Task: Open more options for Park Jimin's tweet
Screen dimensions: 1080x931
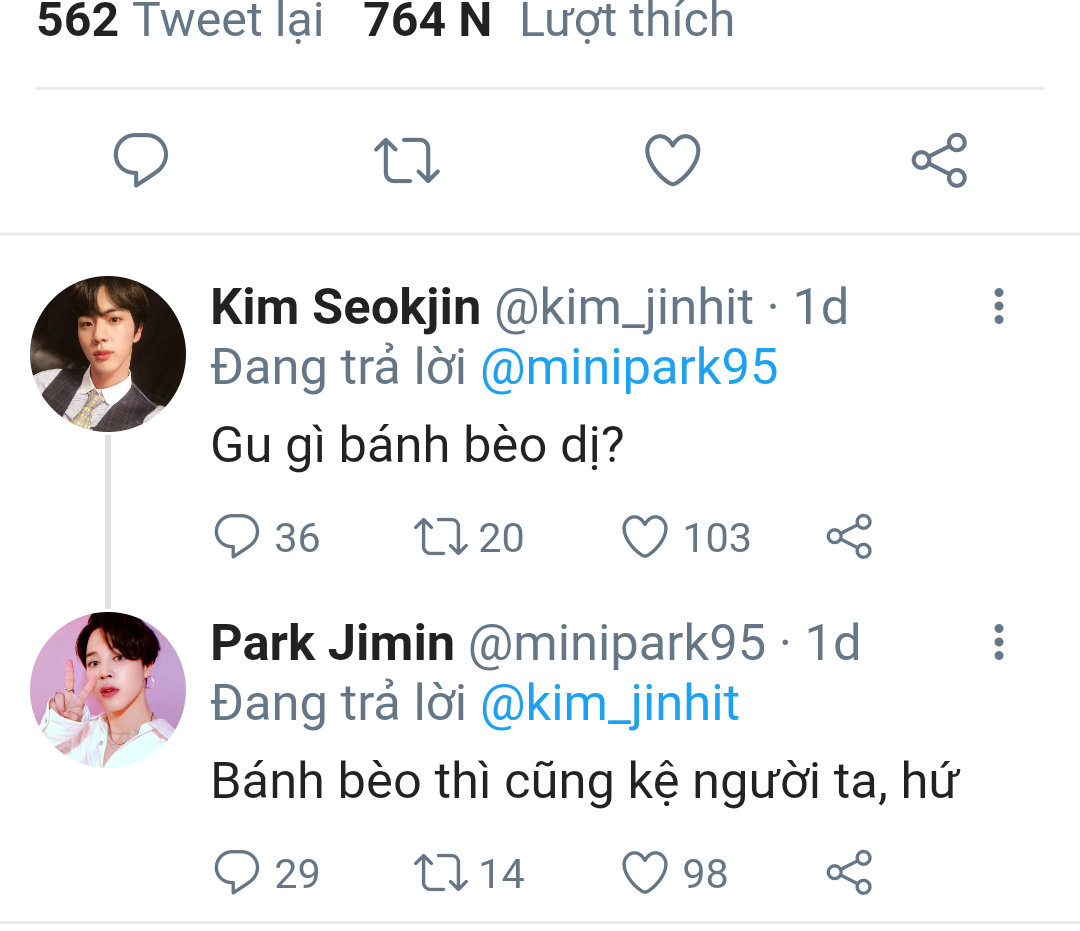Action: click(x=997, y=643)
